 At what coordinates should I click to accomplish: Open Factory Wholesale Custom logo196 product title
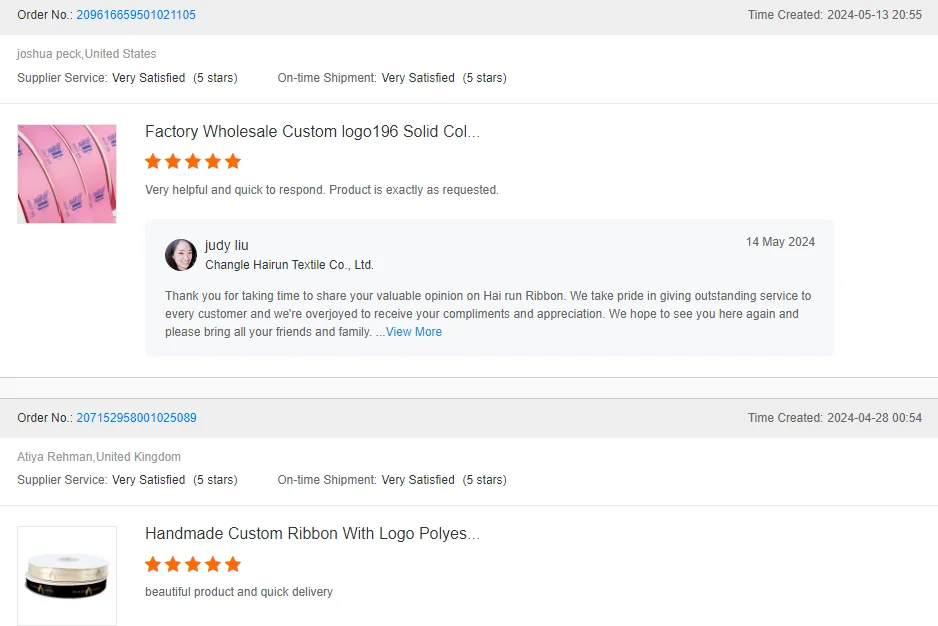[312, 132]
